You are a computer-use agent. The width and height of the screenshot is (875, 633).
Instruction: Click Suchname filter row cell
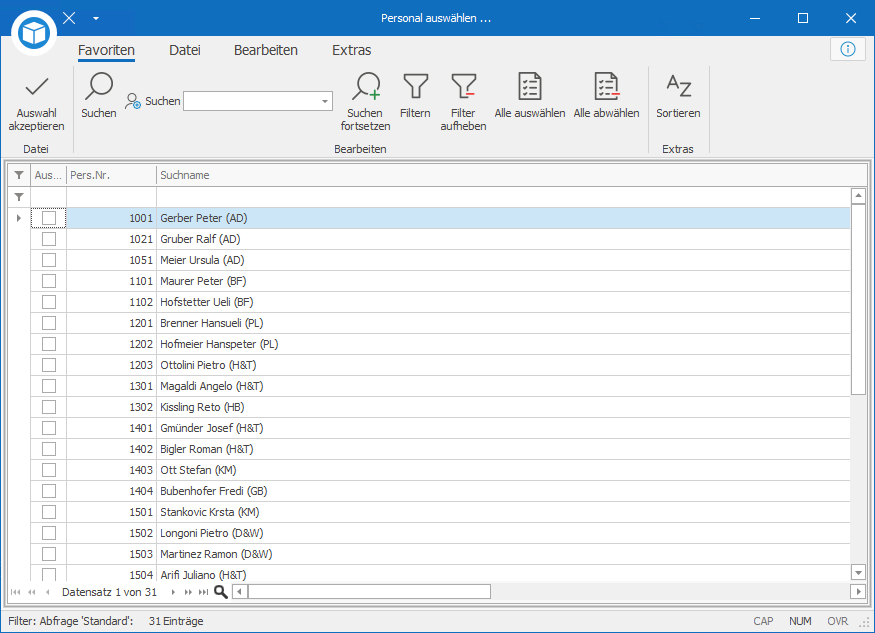pos(503,197)
